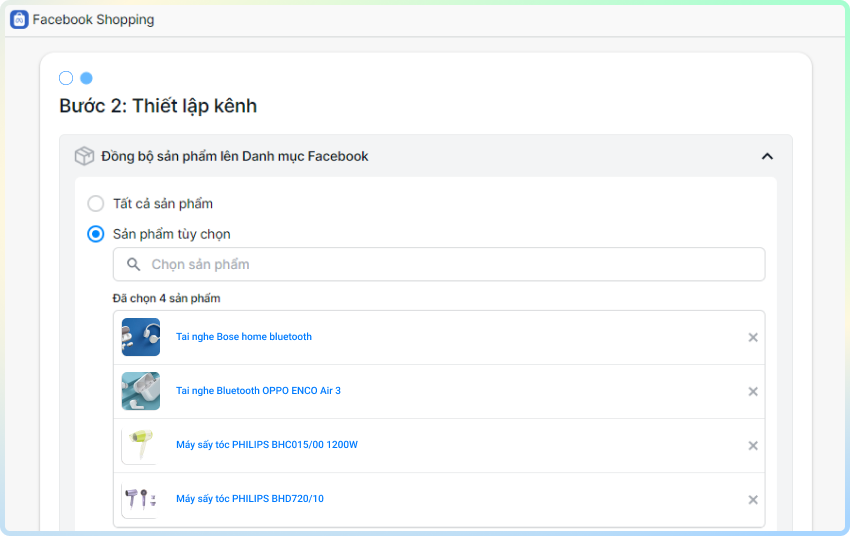
Task: Click the OPPO ENCO earbuds thumbnail
Action: 141,391
